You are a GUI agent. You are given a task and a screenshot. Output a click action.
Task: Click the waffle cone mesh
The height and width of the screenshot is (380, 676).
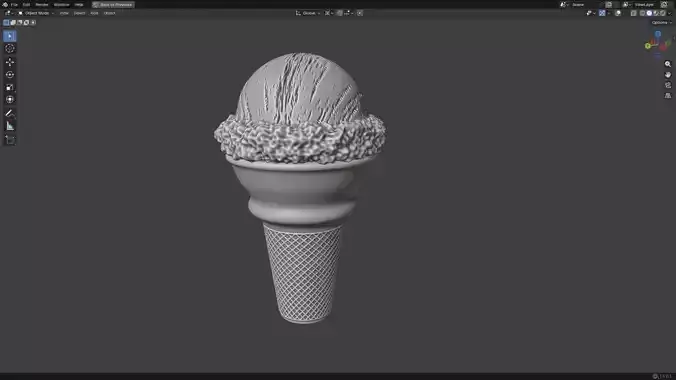click(303, 273)
